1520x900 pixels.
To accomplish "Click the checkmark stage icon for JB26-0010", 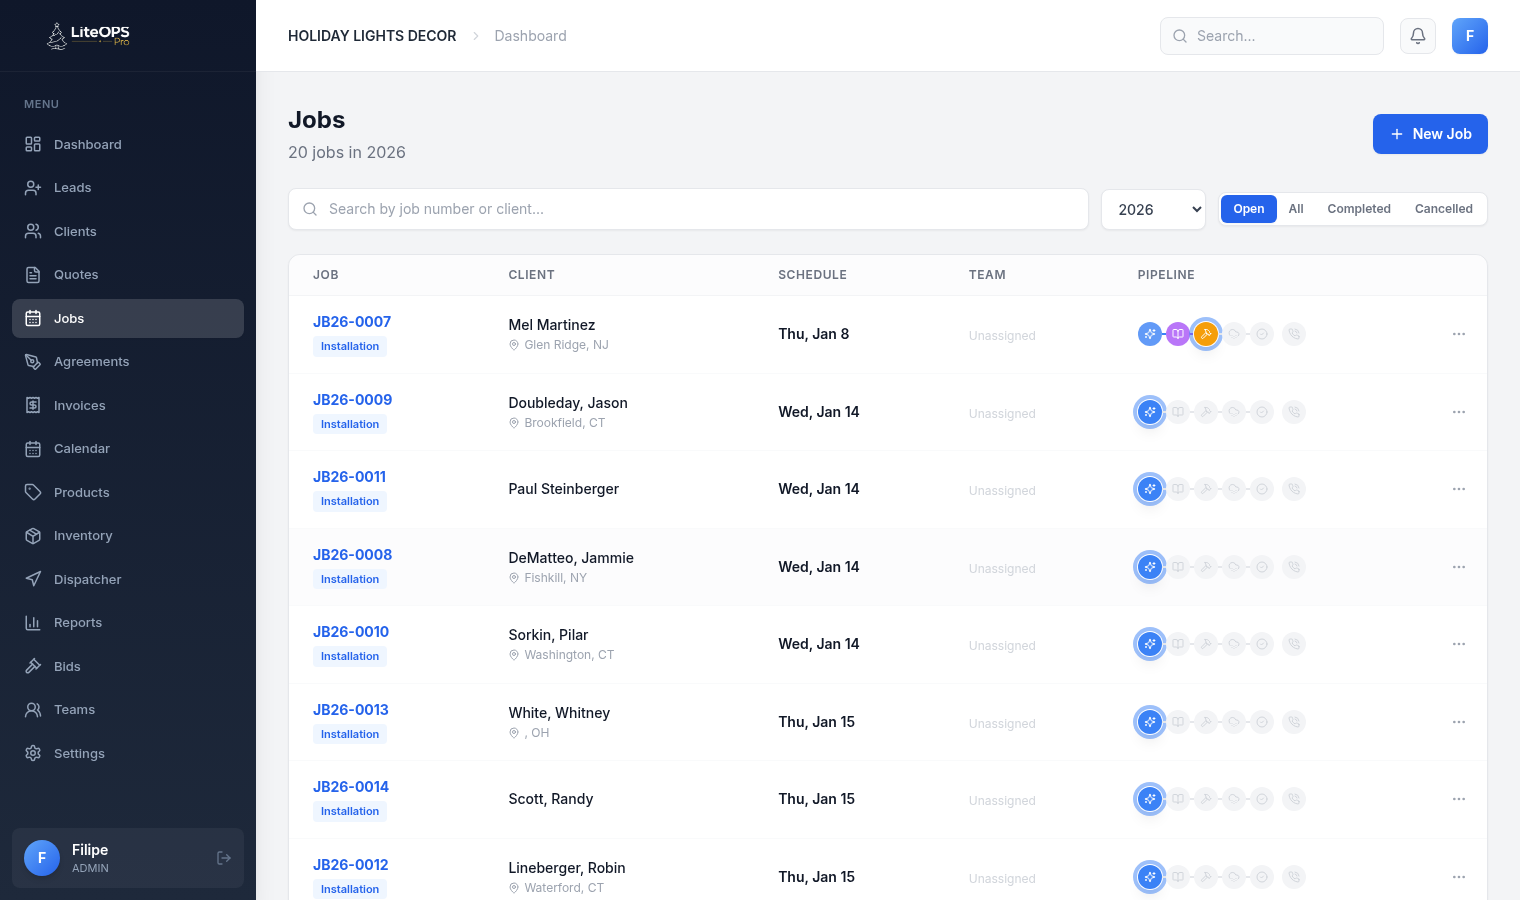I will click(x=1263, y=644).
